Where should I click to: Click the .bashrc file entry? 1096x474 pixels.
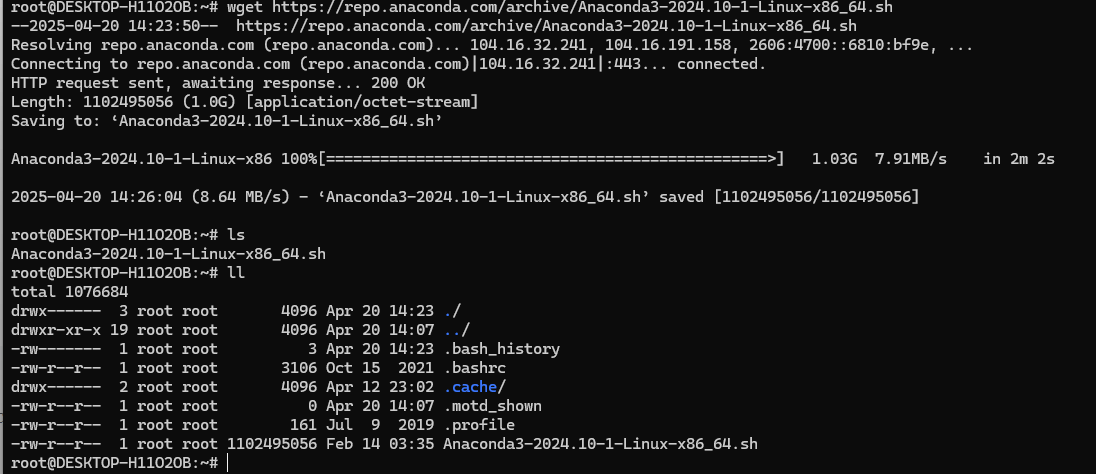475,367
